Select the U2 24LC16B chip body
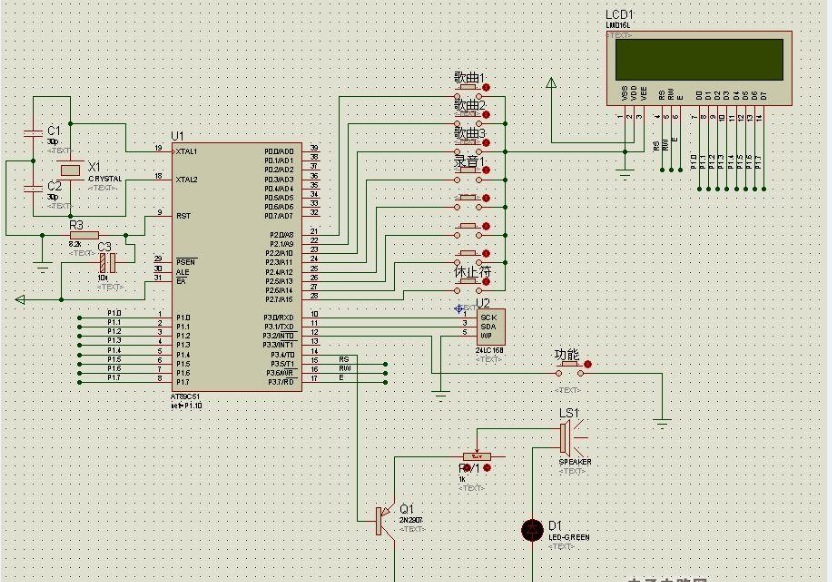832x582 pixels. click(x=491, y=327)
